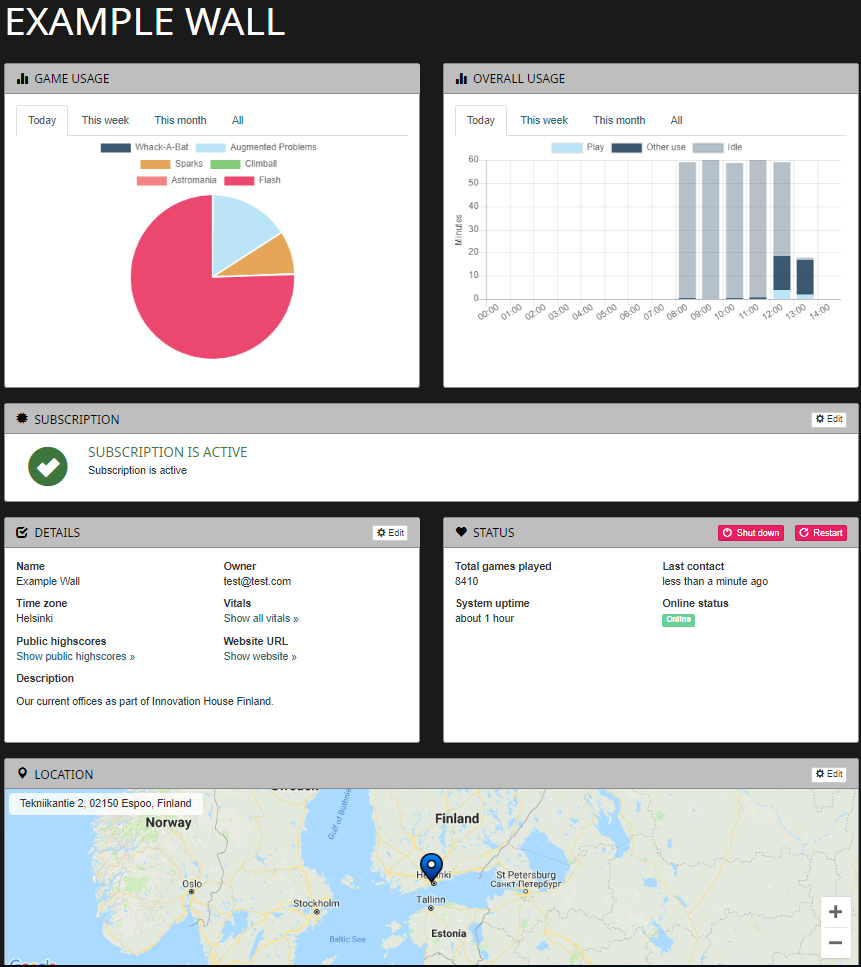861x967 pixels.
Task: Open Show website link
Action: [260, 656]
